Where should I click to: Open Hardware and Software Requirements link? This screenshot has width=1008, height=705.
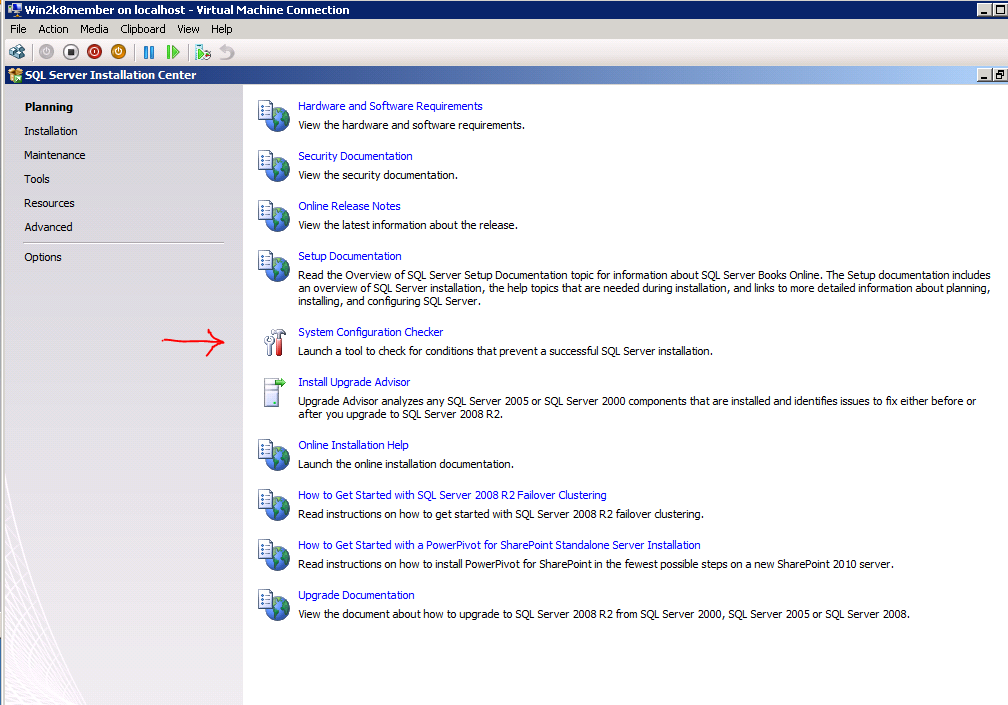(x=390, y=106)
